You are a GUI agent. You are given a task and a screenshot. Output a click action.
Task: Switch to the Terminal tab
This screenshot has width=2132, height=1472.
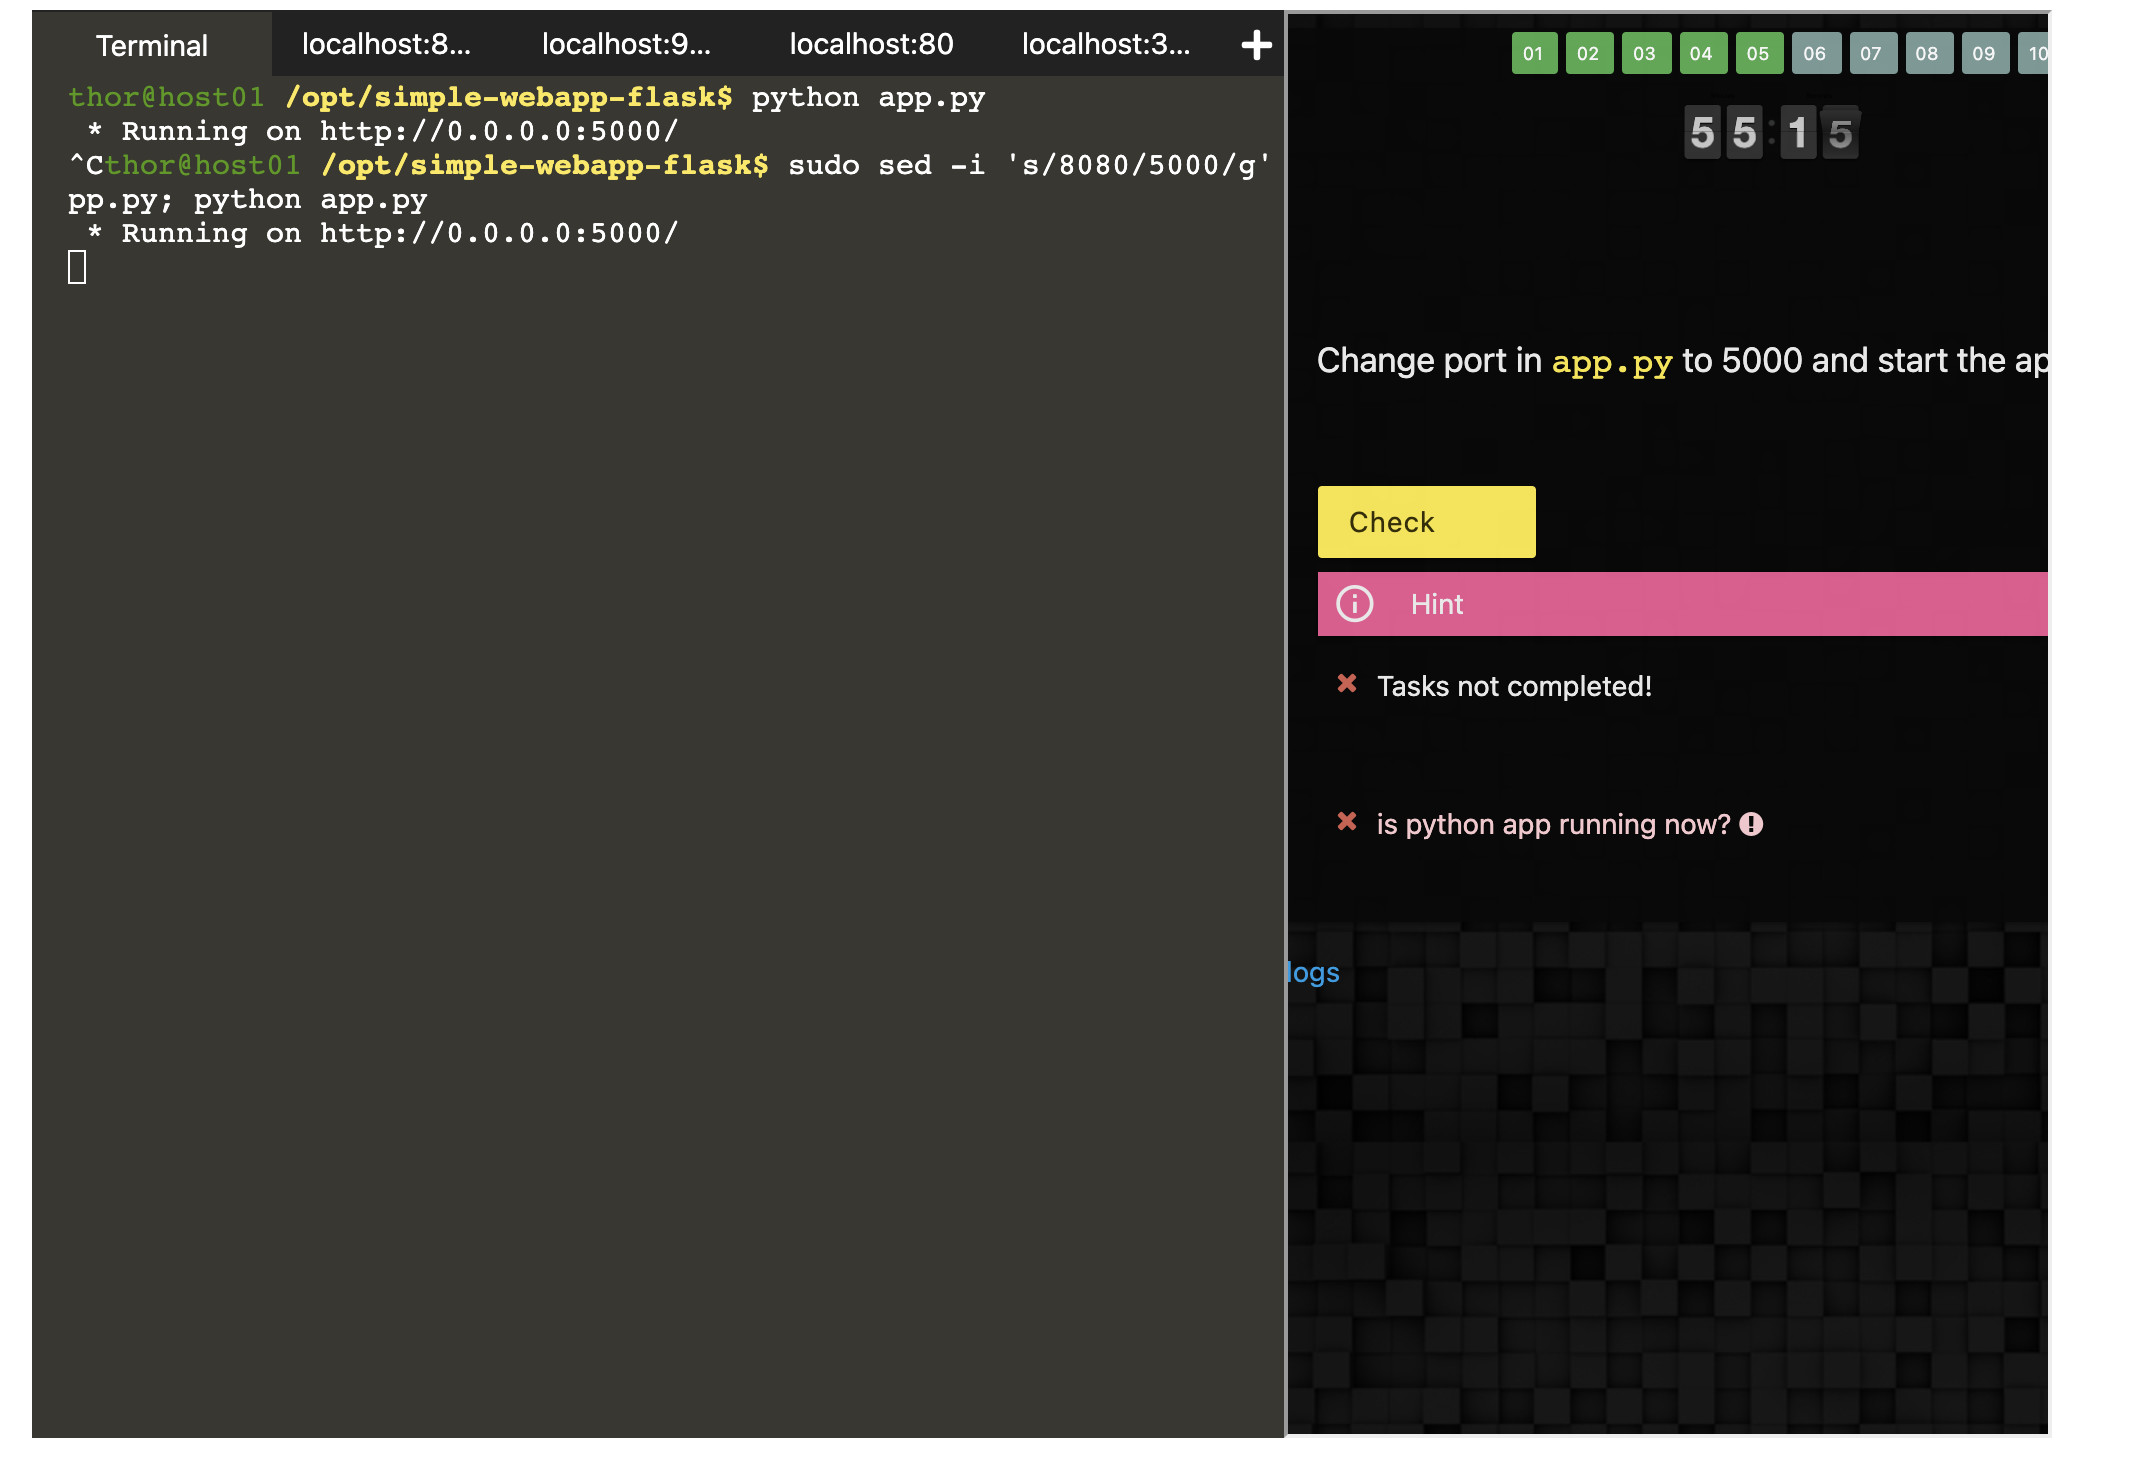tap(152, 45)
